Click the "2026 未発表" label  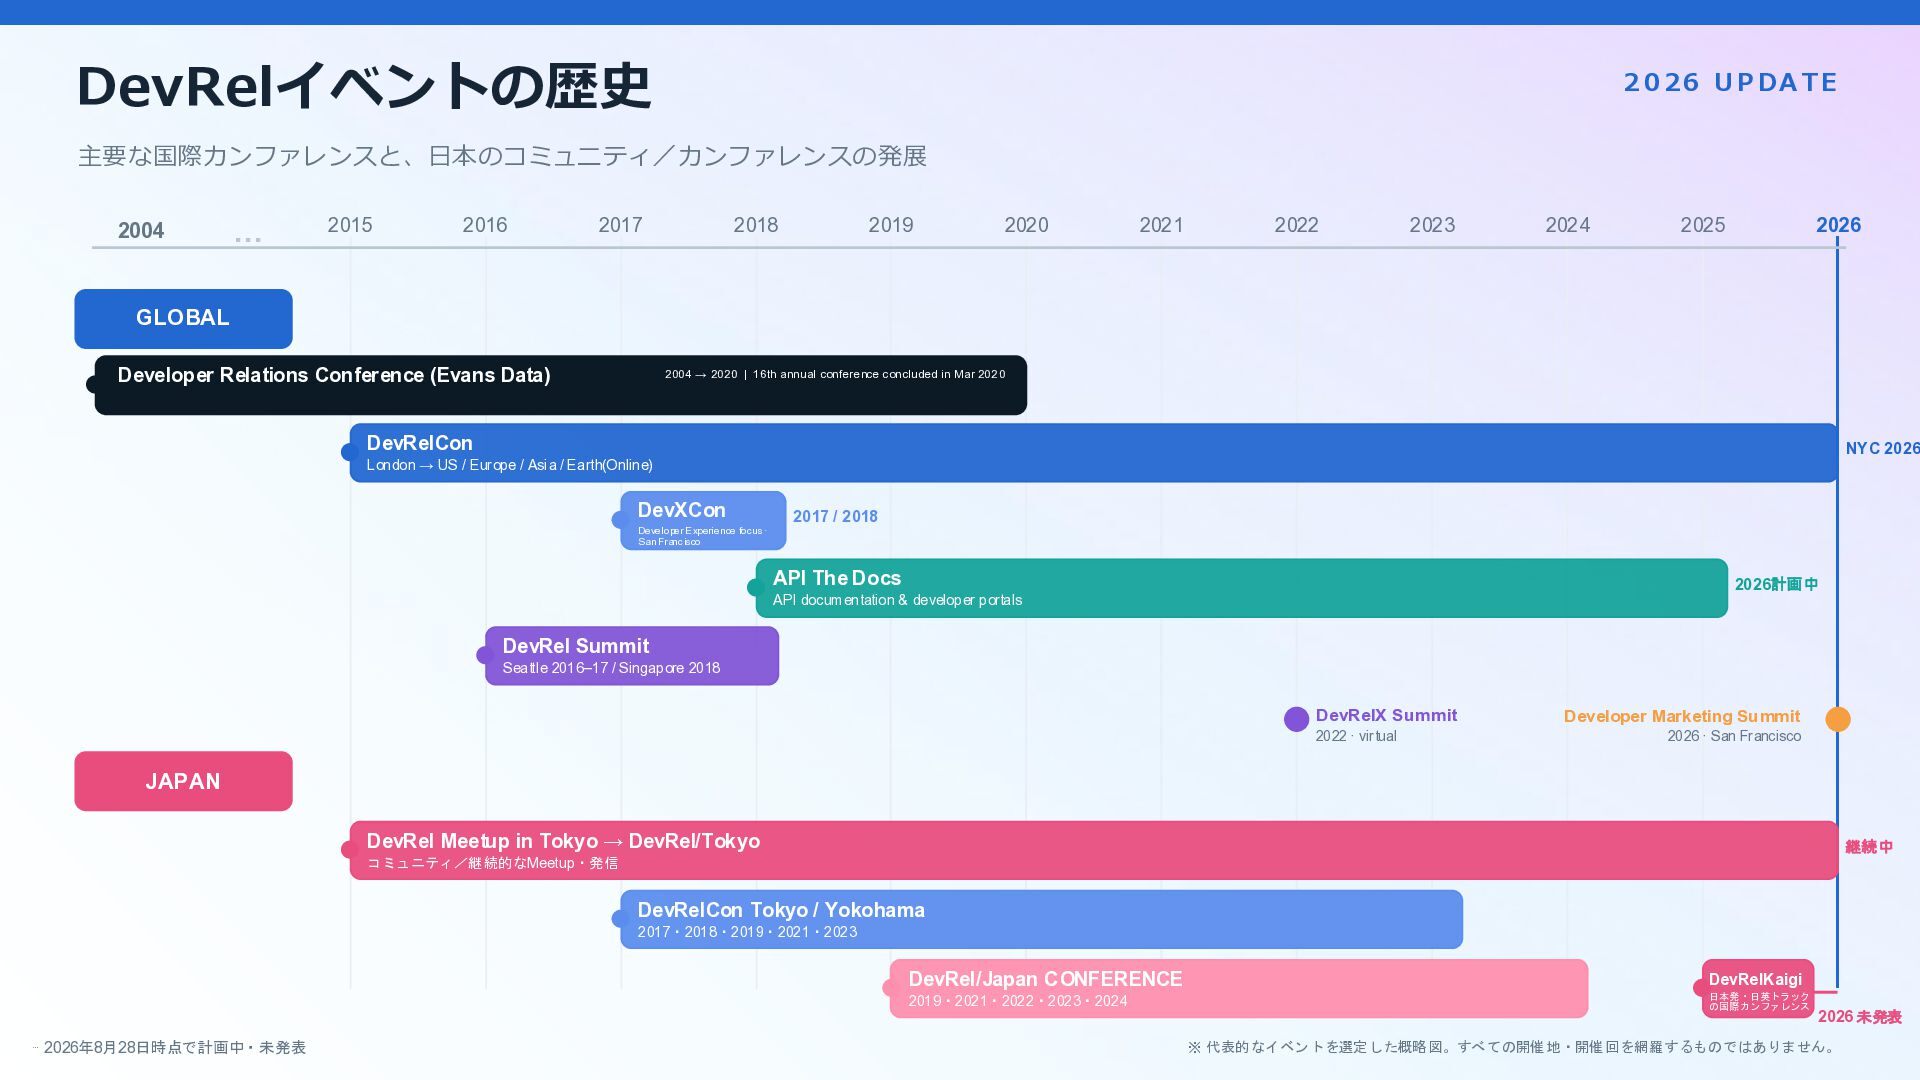point(1859,1016)
